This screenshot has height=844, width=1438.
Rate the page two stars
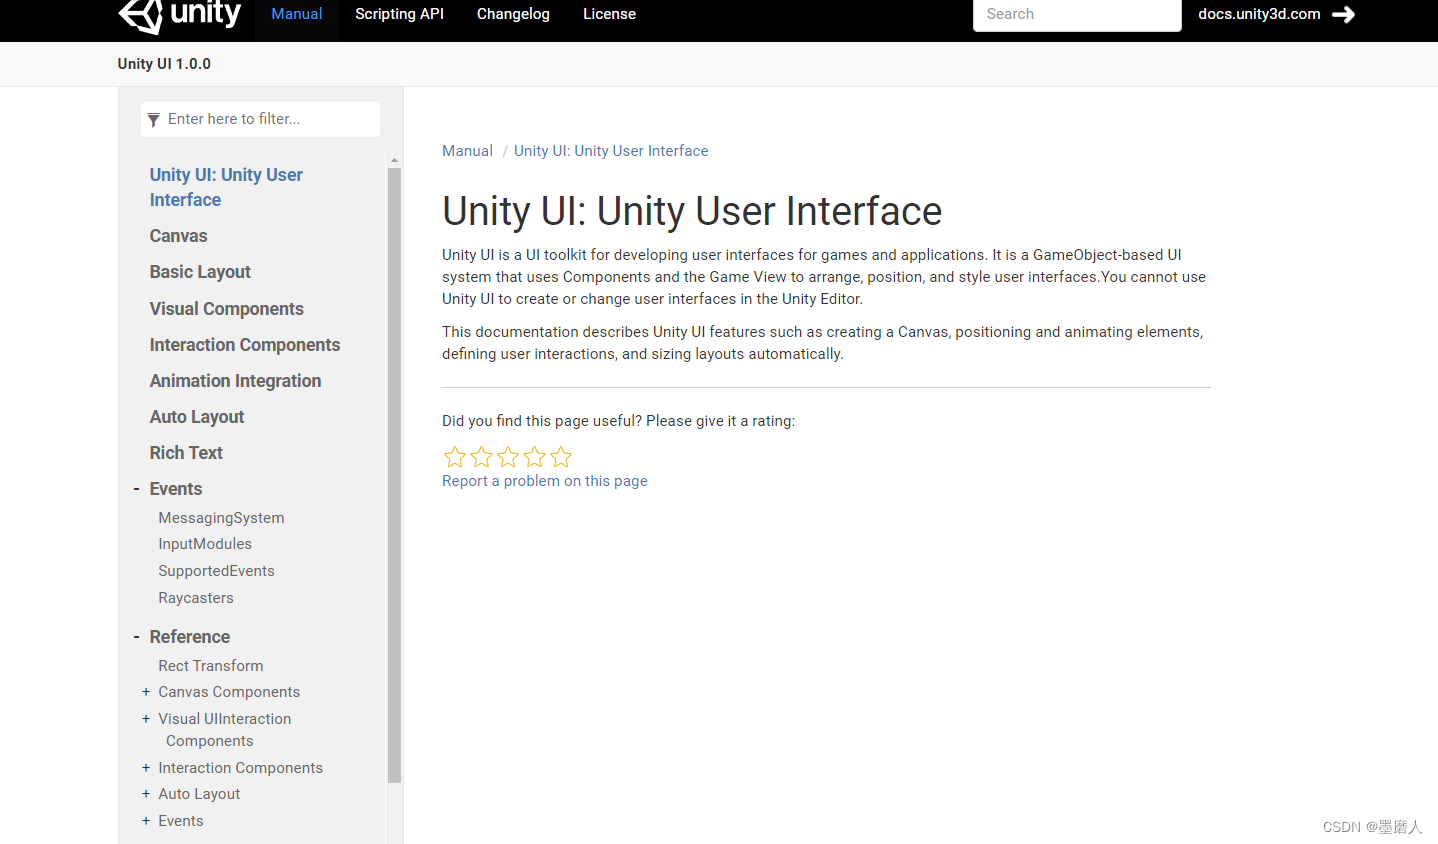coord(481,457)
